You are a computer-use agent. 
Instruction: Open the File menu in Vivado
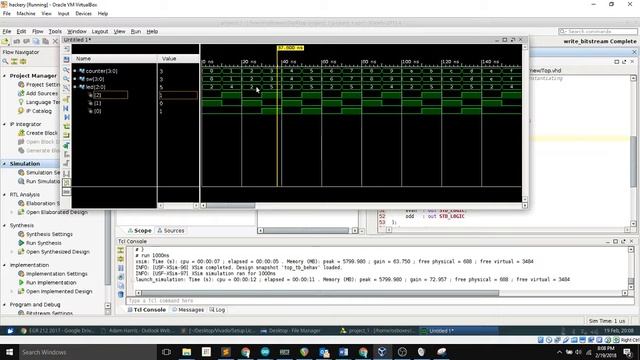pyautogui.click(x=7, y=31)
